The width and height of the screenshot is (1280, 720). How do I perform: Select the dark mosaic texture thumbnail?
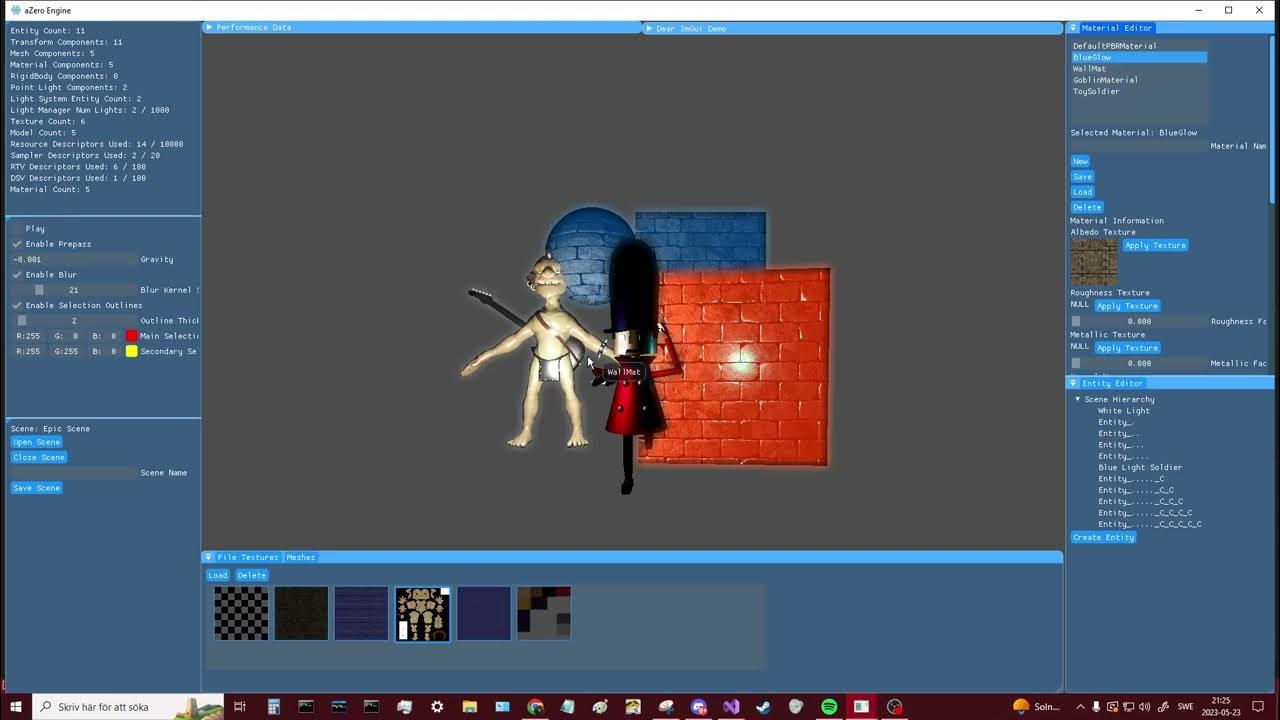(543, 613)
